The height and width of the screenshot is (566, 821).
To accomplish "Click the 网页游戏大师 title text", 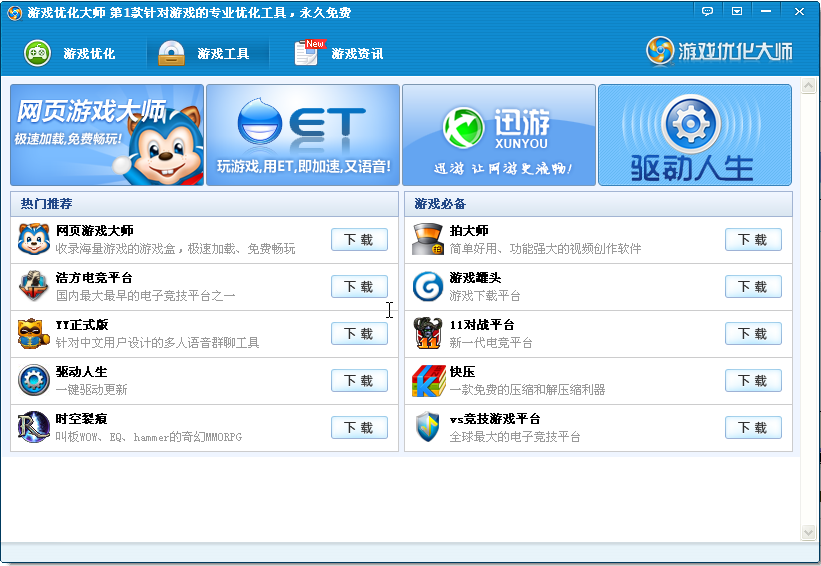I will point(95,230).
